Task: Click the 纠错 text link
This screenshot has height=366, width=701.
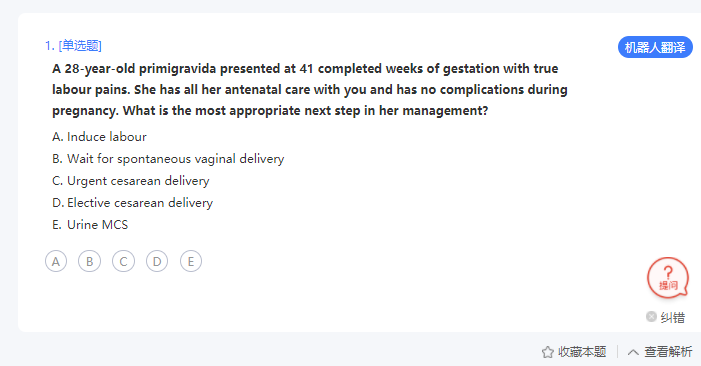Action: [673, 318]
